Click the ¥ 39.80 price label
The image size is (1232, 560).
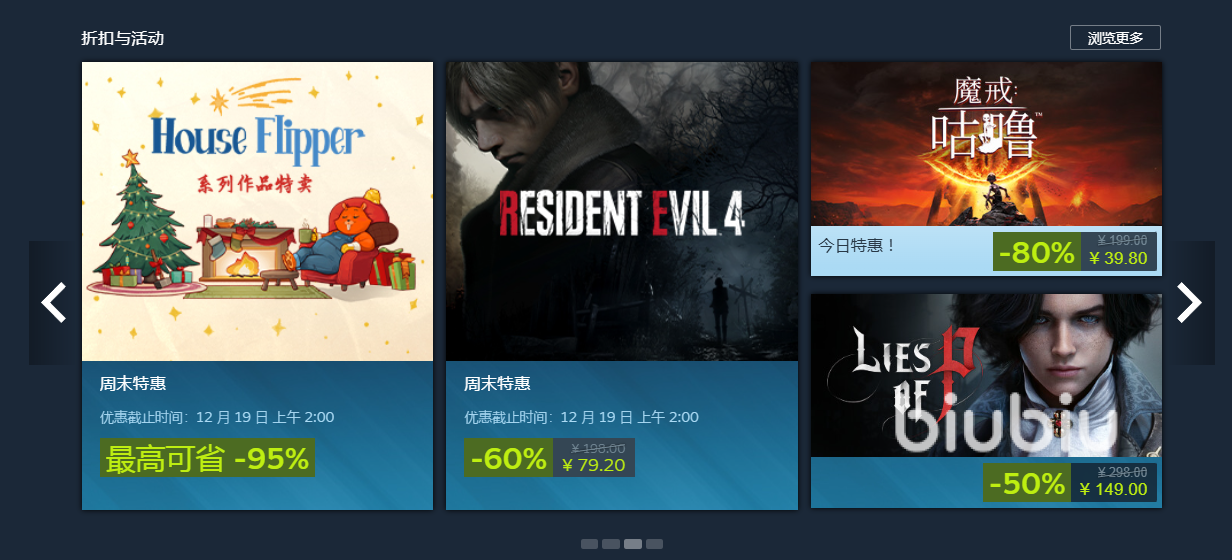[1118, 259]
